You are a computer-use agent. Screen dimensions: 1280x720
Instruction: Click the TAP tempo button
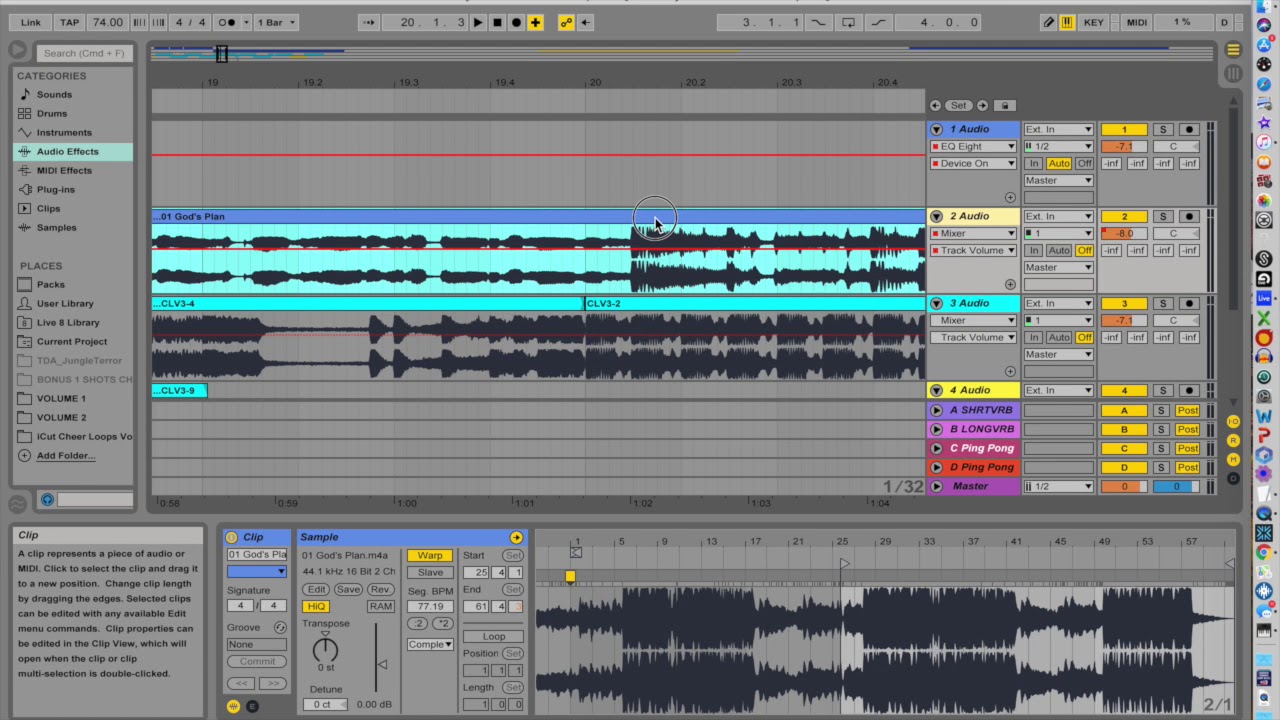[69, 22]
